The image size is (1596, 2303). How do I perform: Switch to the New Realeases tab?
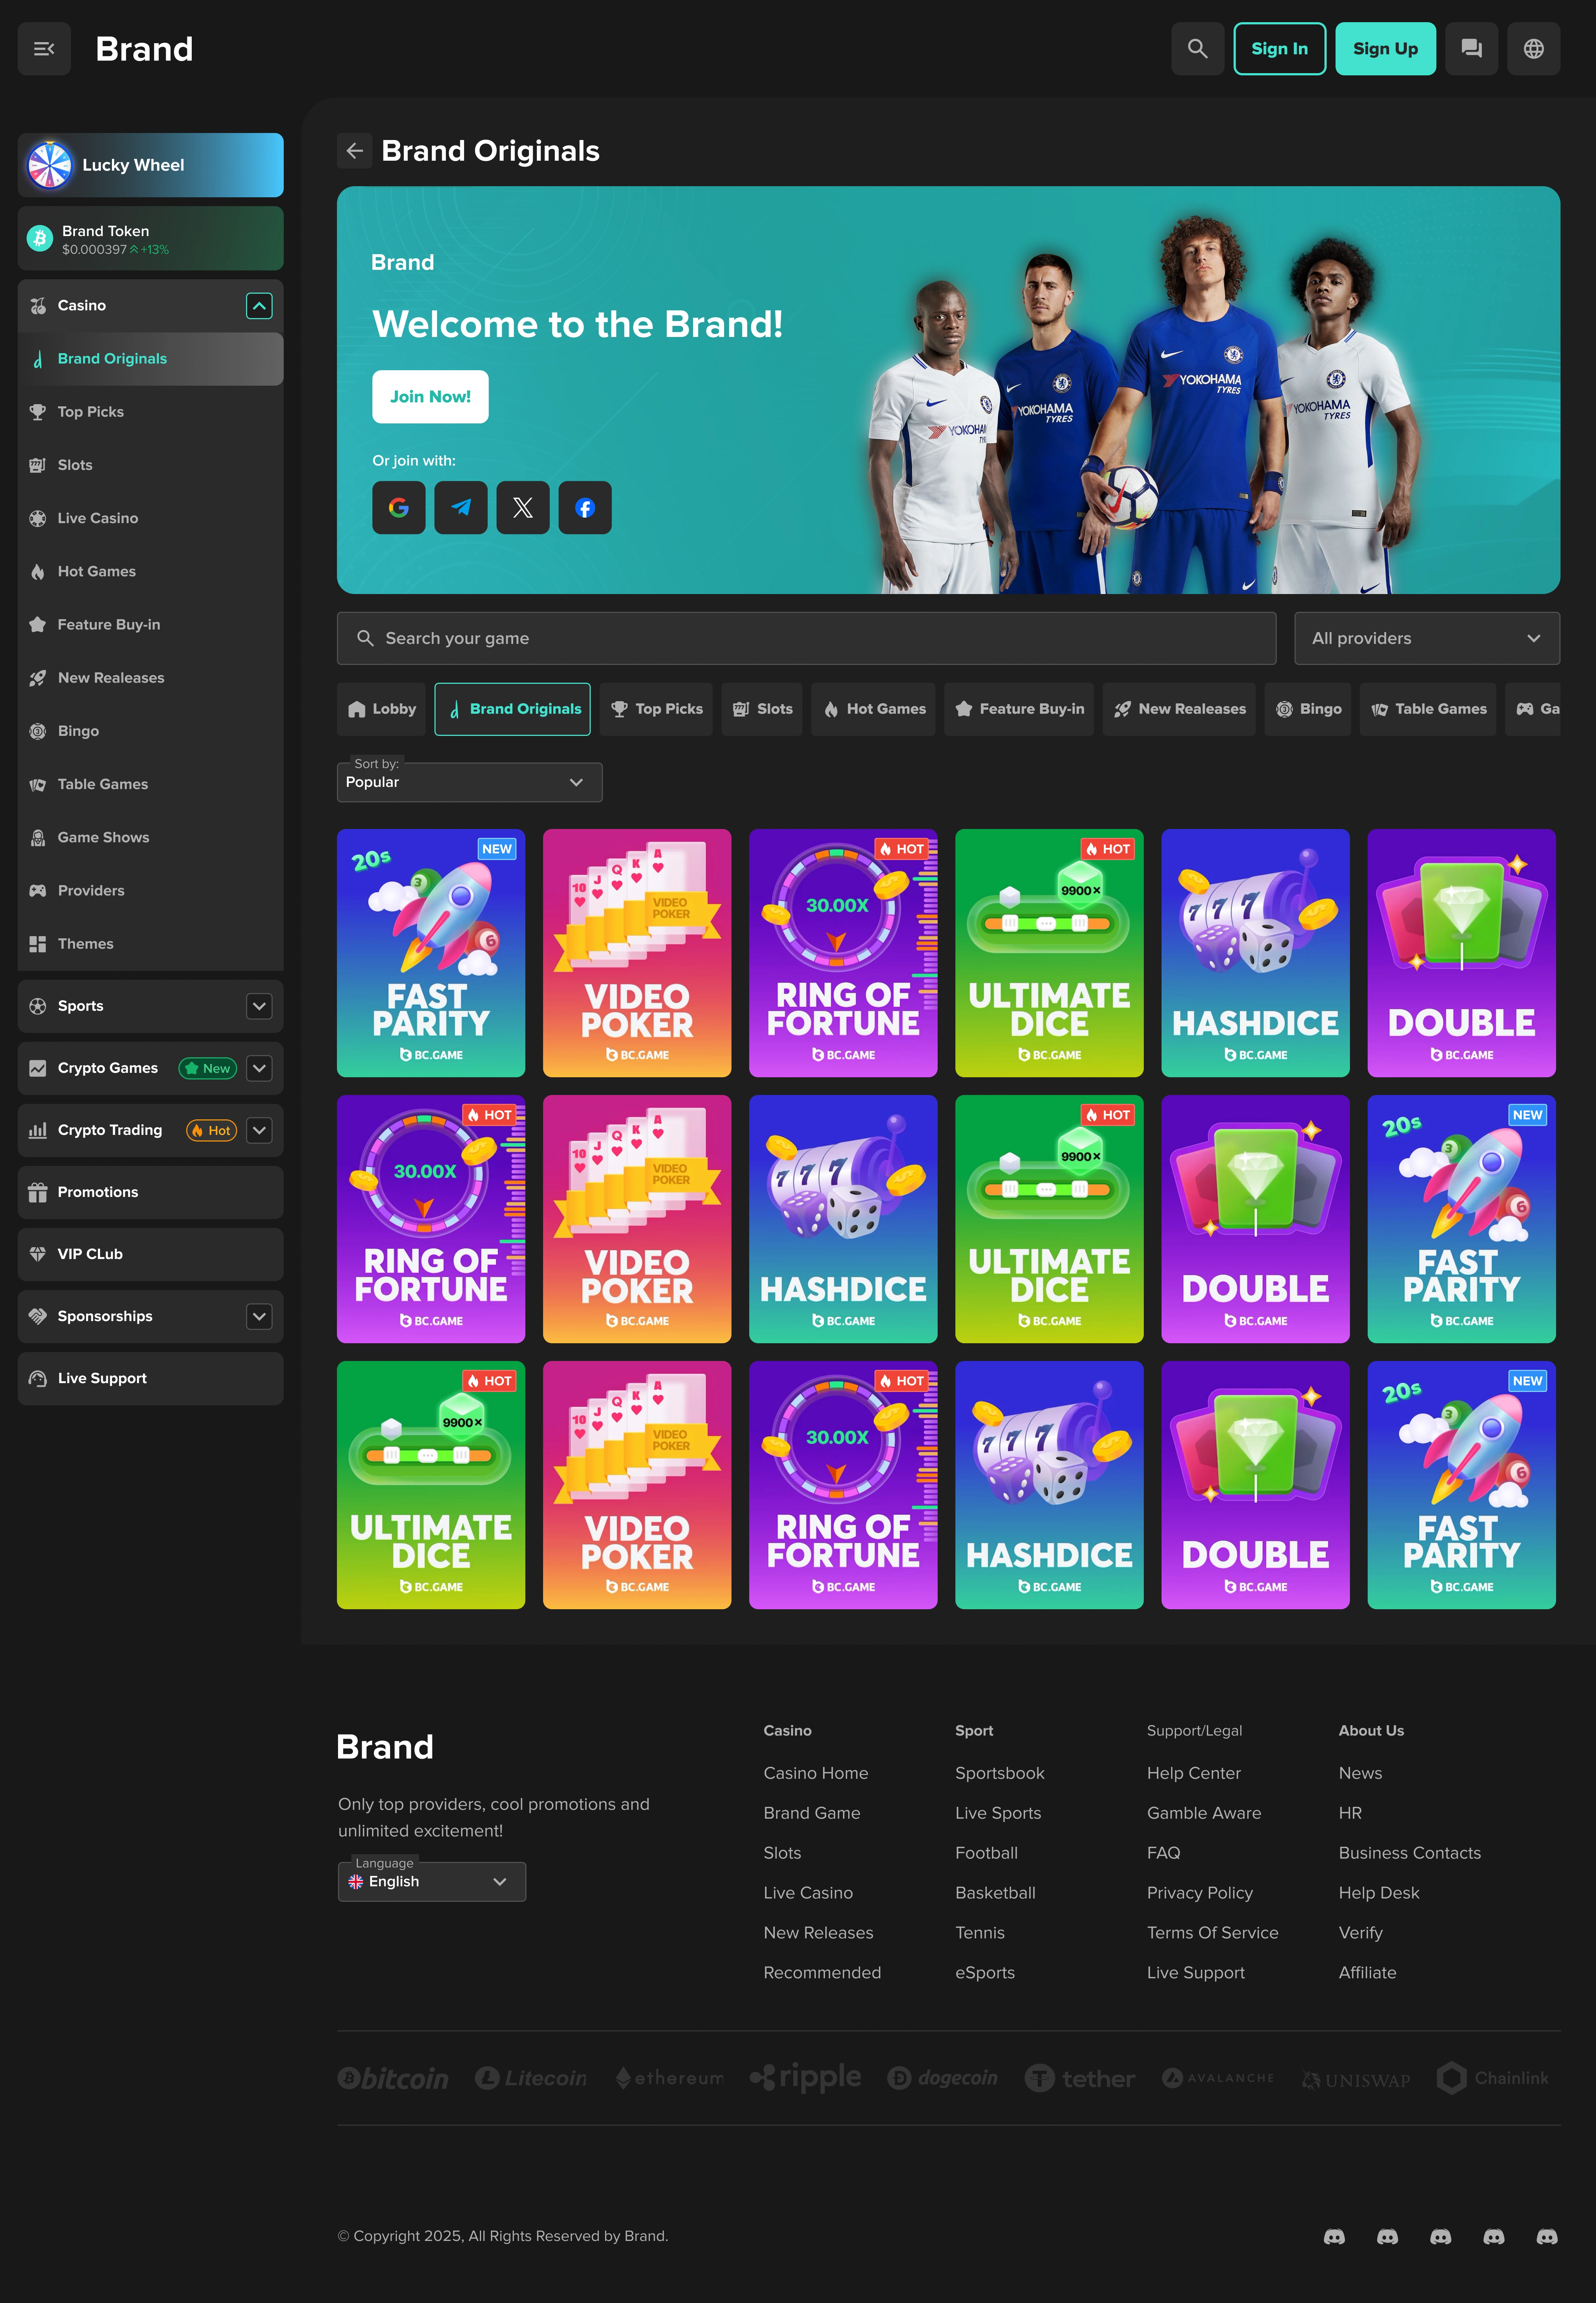tap(1179, 709)
